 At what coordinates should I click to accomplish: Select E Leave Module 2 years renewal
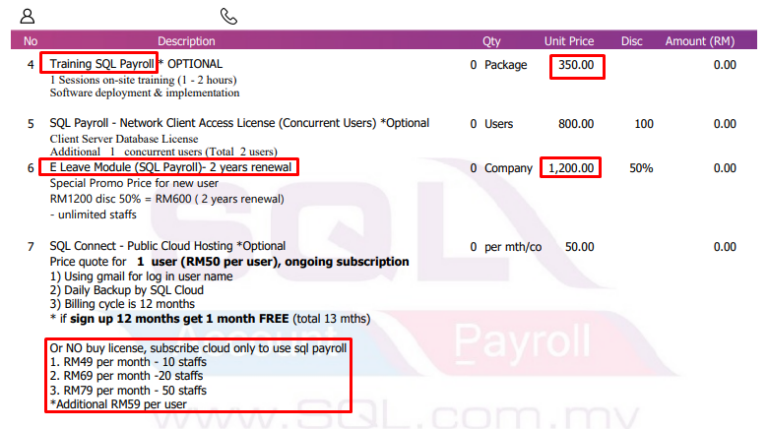tap(170, 167)
